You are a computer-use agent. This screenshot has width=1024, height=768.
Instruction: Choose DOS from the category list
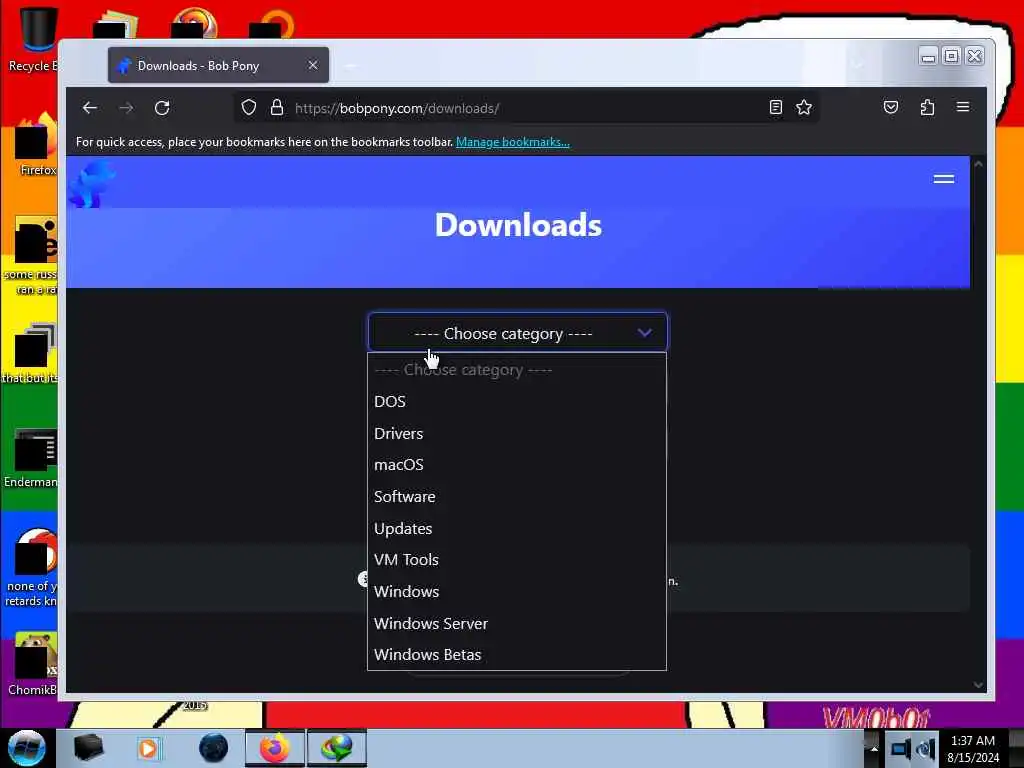click(x=517, y=402)
